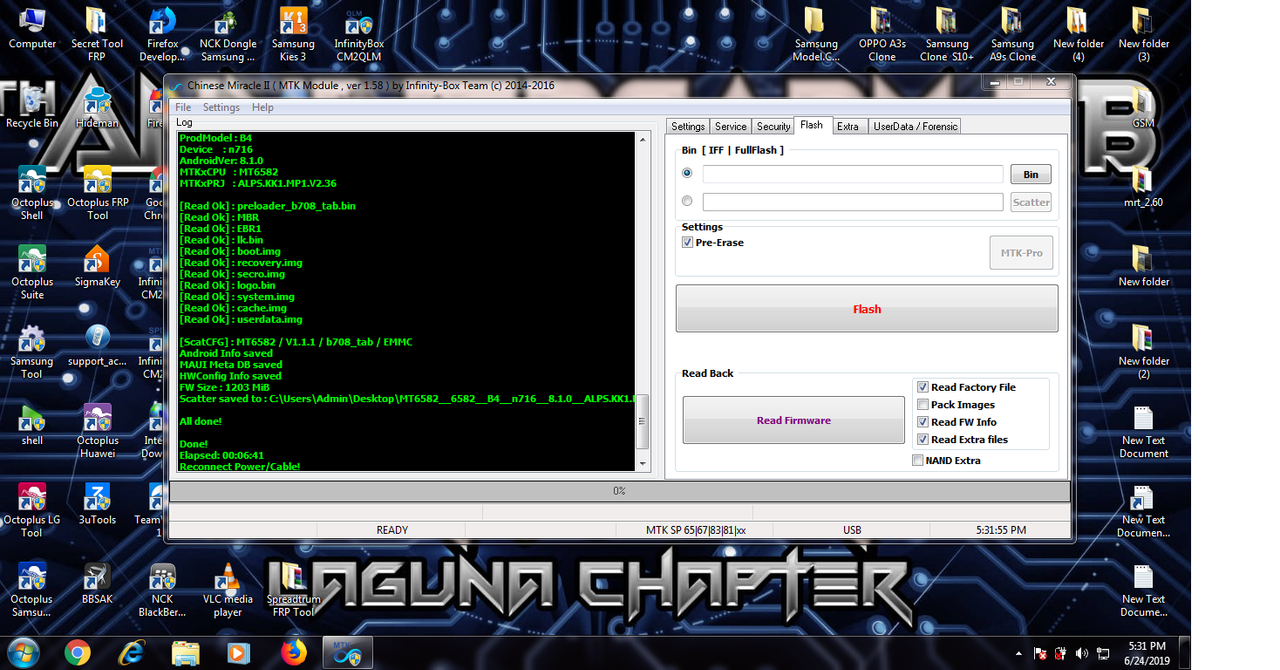Open Samsung Model folder on desktop
1280x670 pixels.
pyautogui.click(x=816, y=35)
